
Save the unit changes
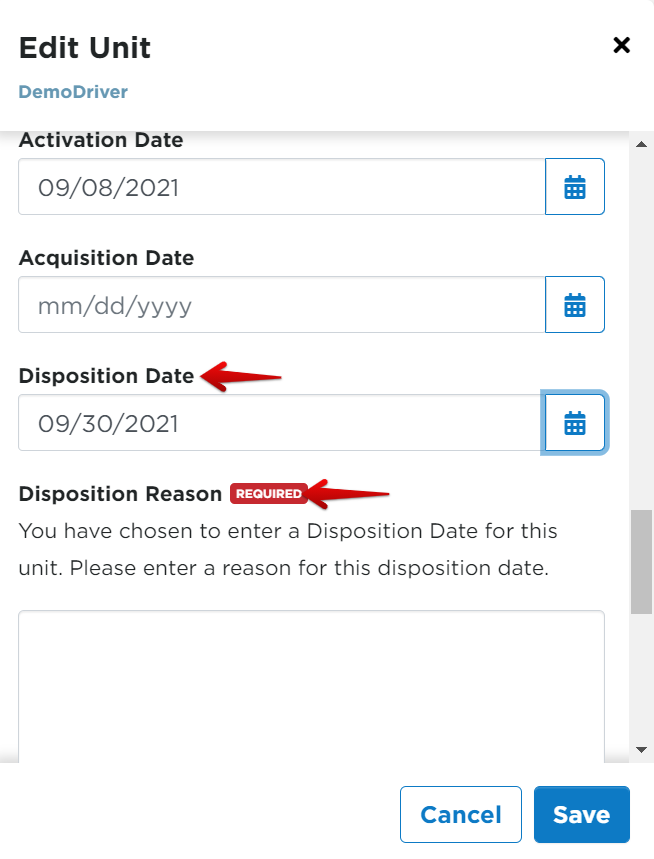(x=581, y=814)
